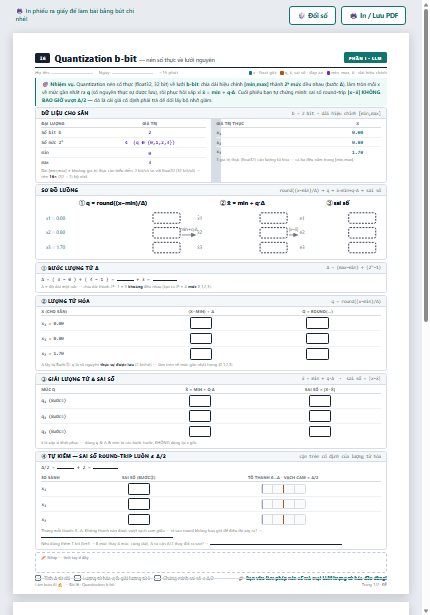
Task: Click the TỰ KIỂM section title
Action: (103, 456)
